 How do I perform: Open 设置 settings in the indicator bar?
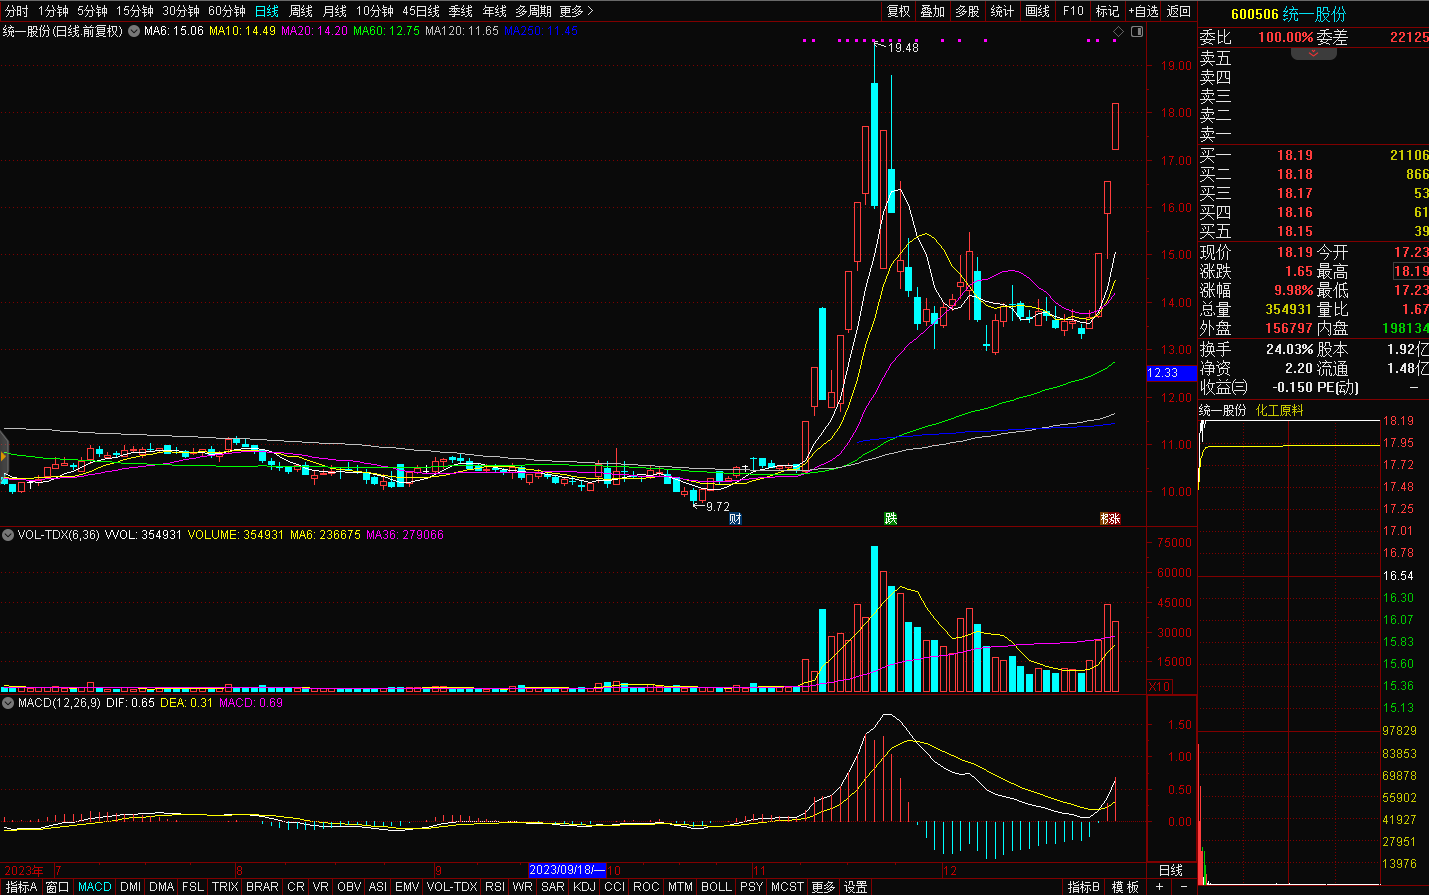click(x=855, y=887)
